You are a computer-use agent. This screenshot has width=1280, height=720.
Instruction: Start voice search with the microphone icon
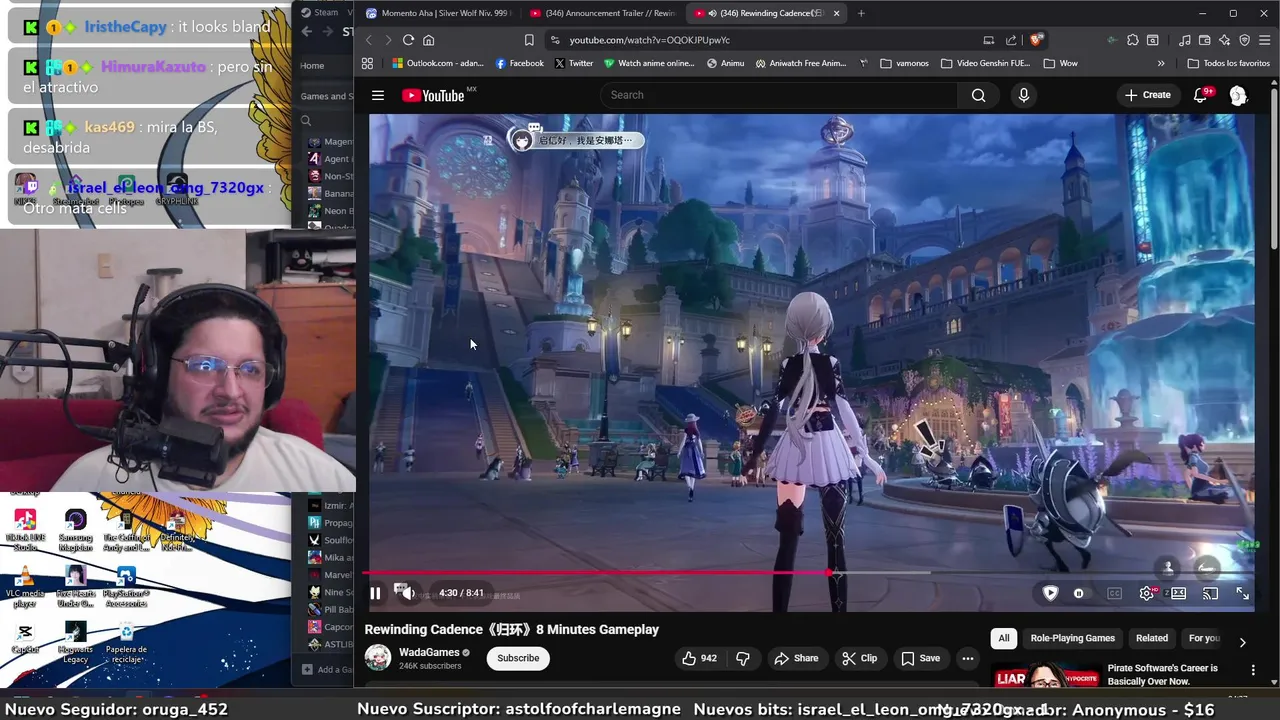(1023, 95)
